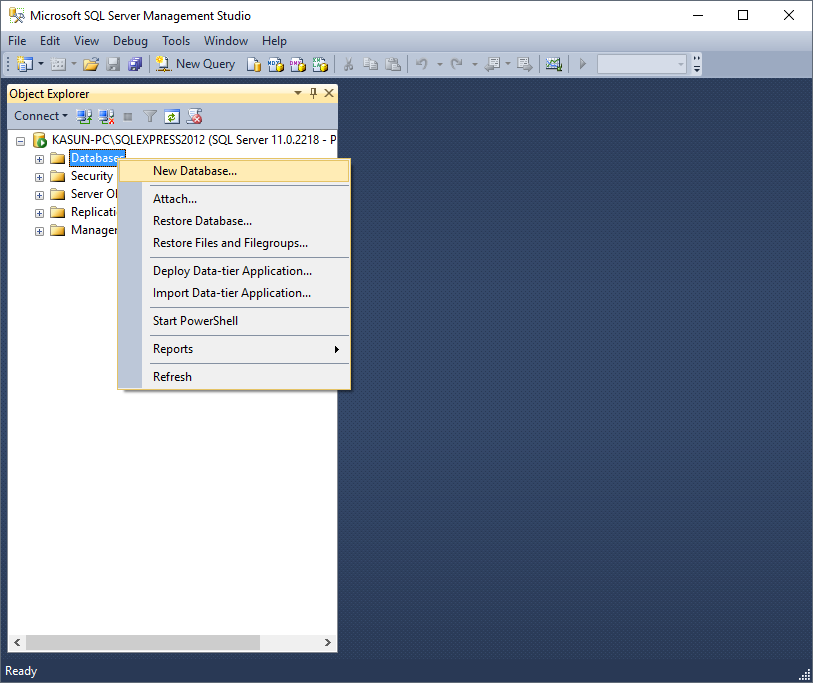Open the Connect dropdown in Object Explorer
Viewport: 813px width, 683px height.
coord(40,116)
